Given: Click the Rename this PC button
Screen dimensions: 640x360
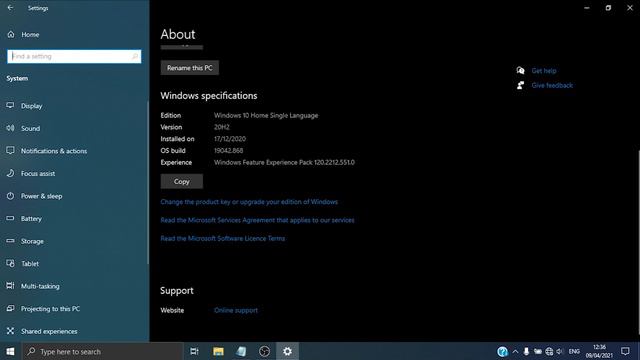Looking at the screenshot, I should click(x=189, y=68).
